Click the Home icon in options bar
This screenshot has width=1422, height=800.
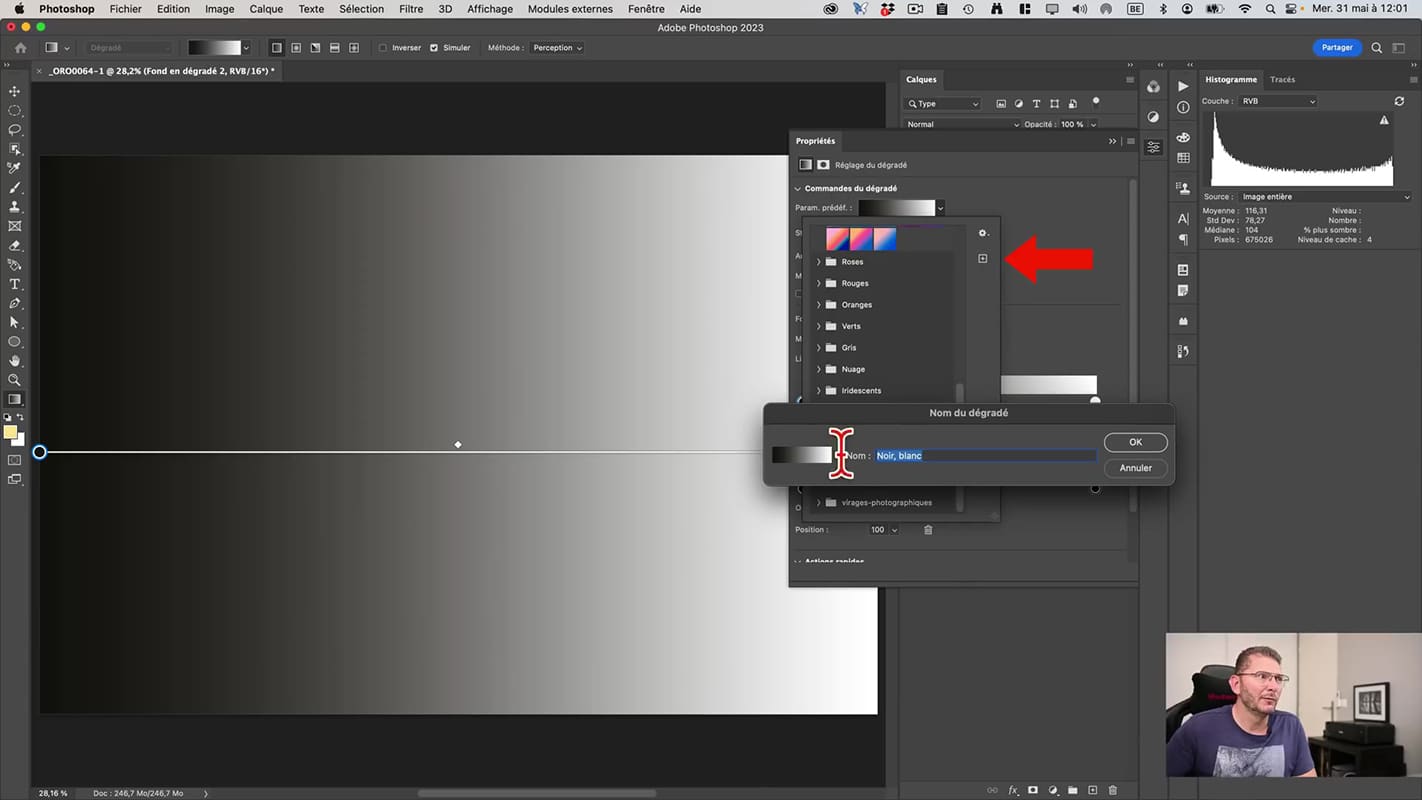click(21, 48)
